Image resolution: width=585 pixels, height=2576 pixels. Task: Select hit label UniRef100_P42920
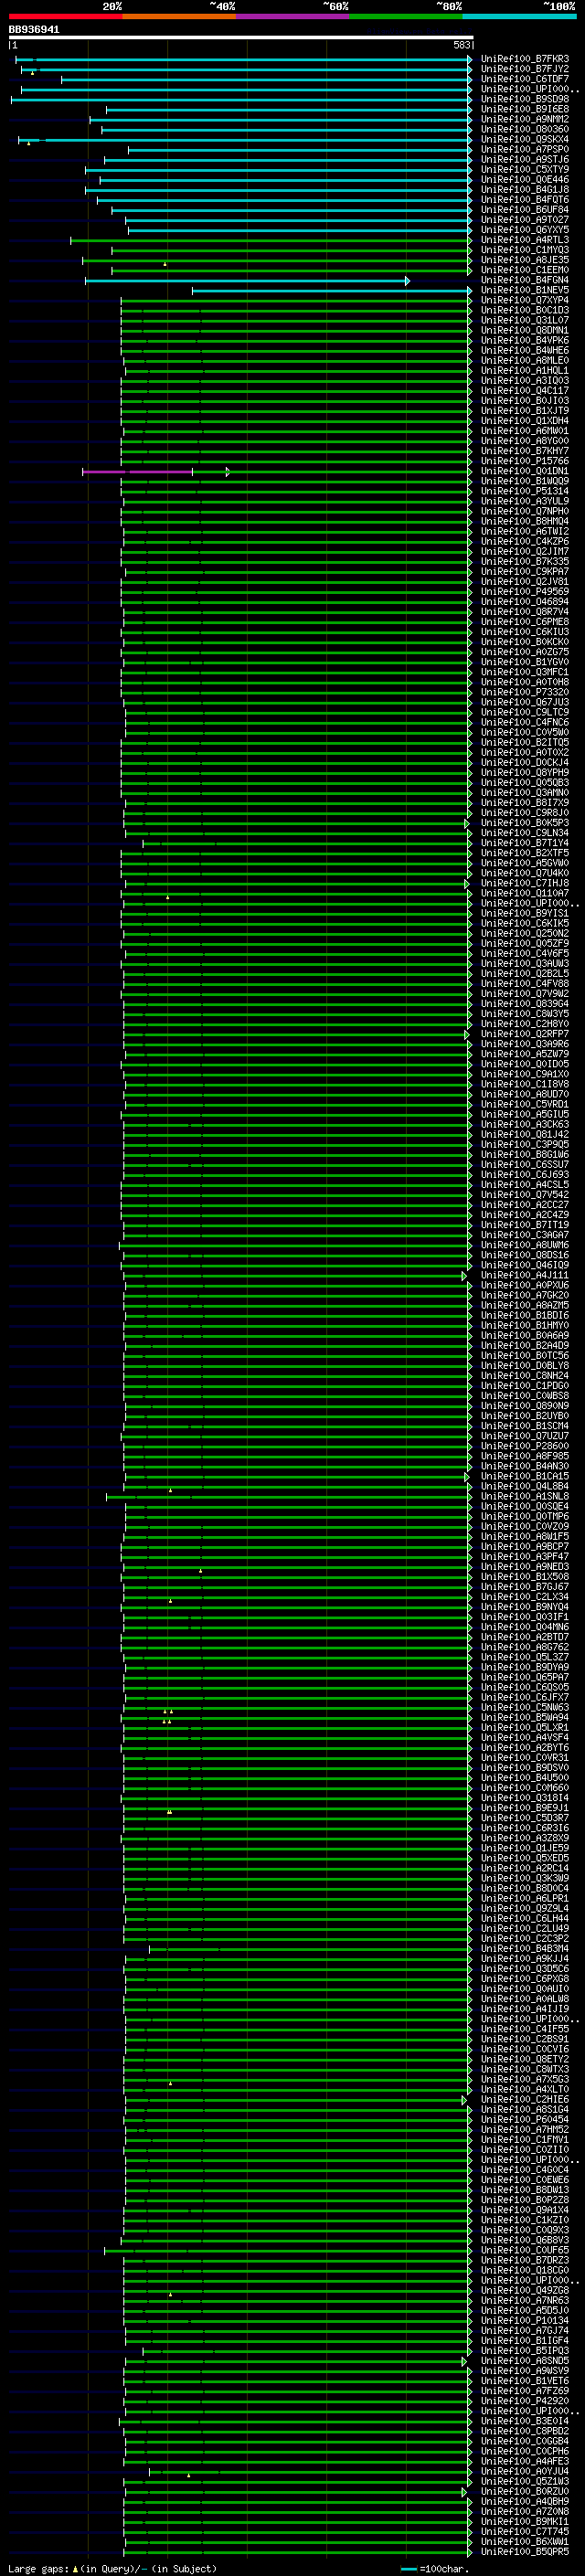tap(525, 2401)
